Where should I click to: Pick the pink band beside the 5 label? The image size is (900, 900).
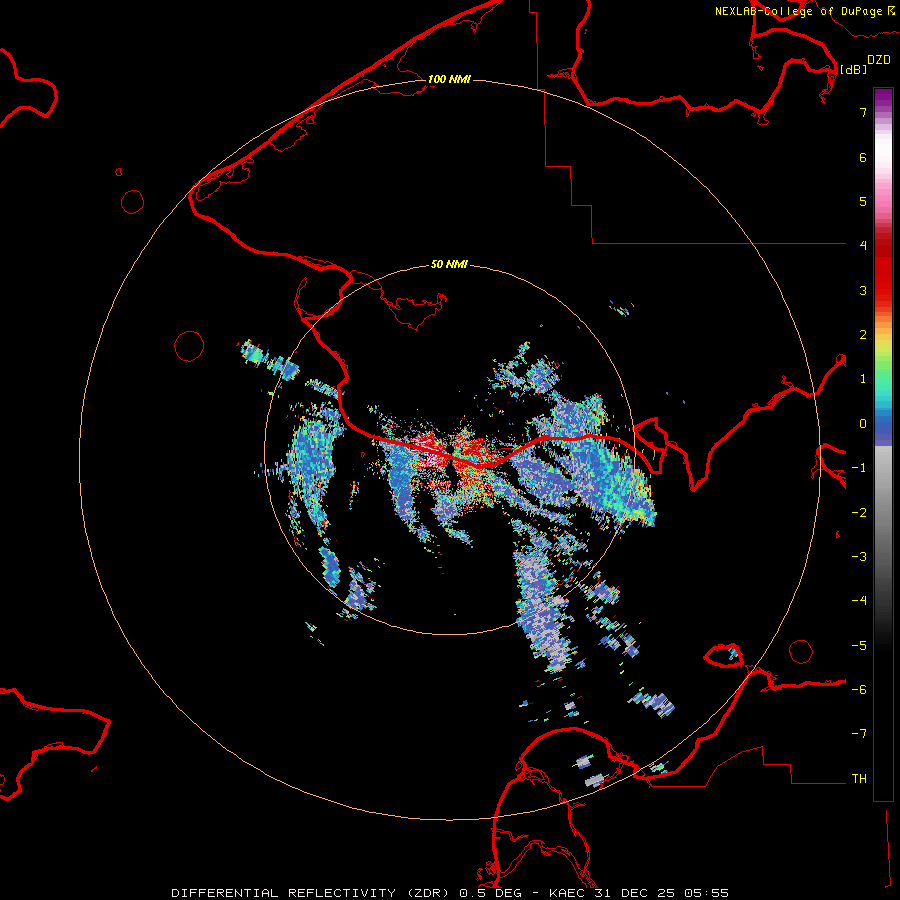[x=883, y=201]
